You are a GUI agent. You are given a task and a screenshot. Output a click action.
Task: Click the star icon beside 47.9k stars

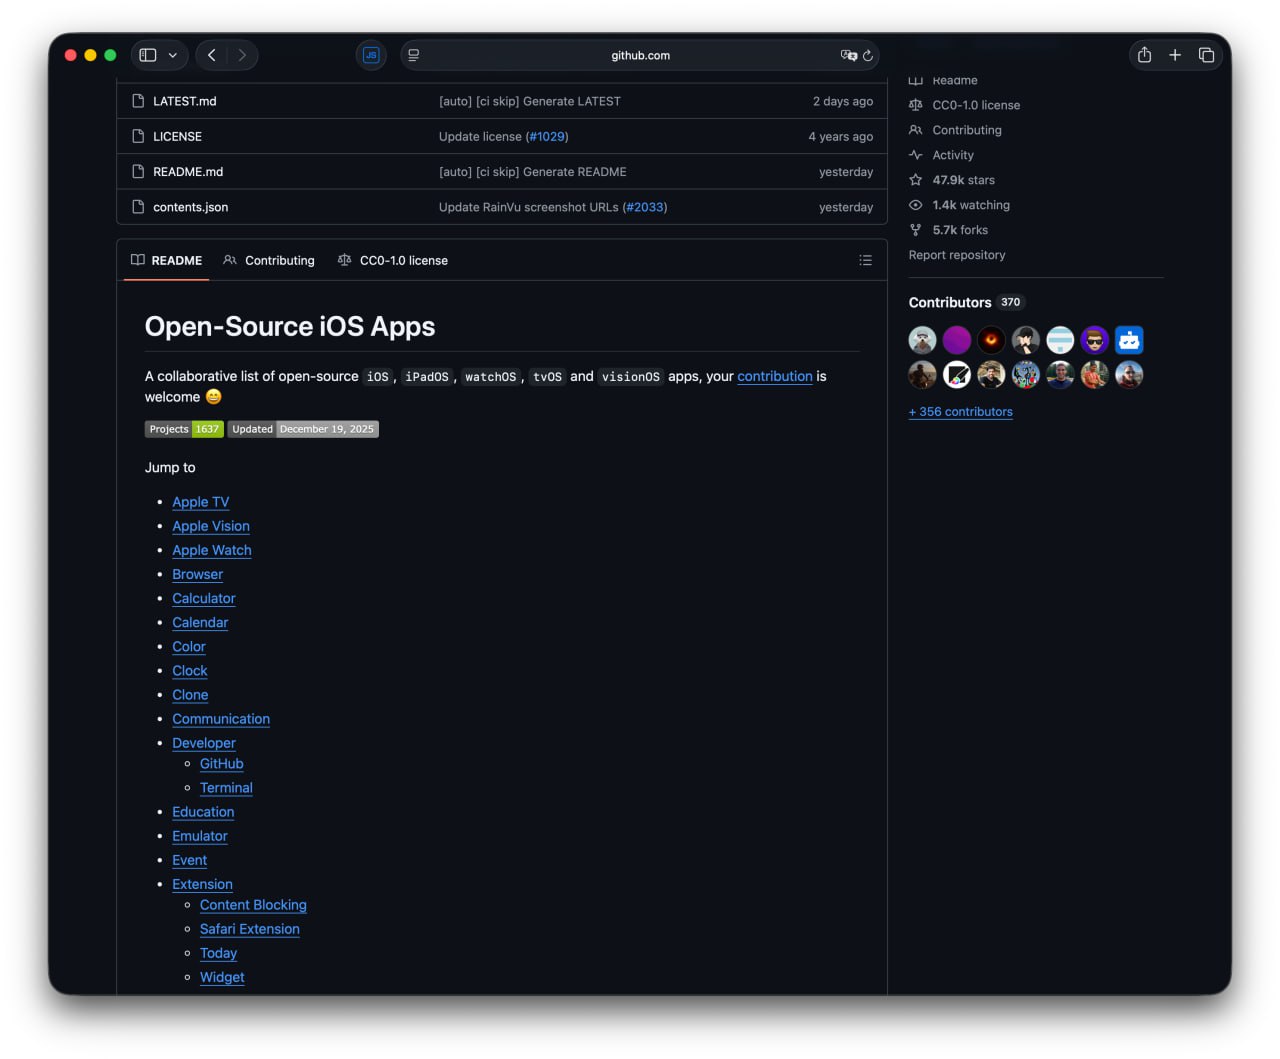(915, 180)
